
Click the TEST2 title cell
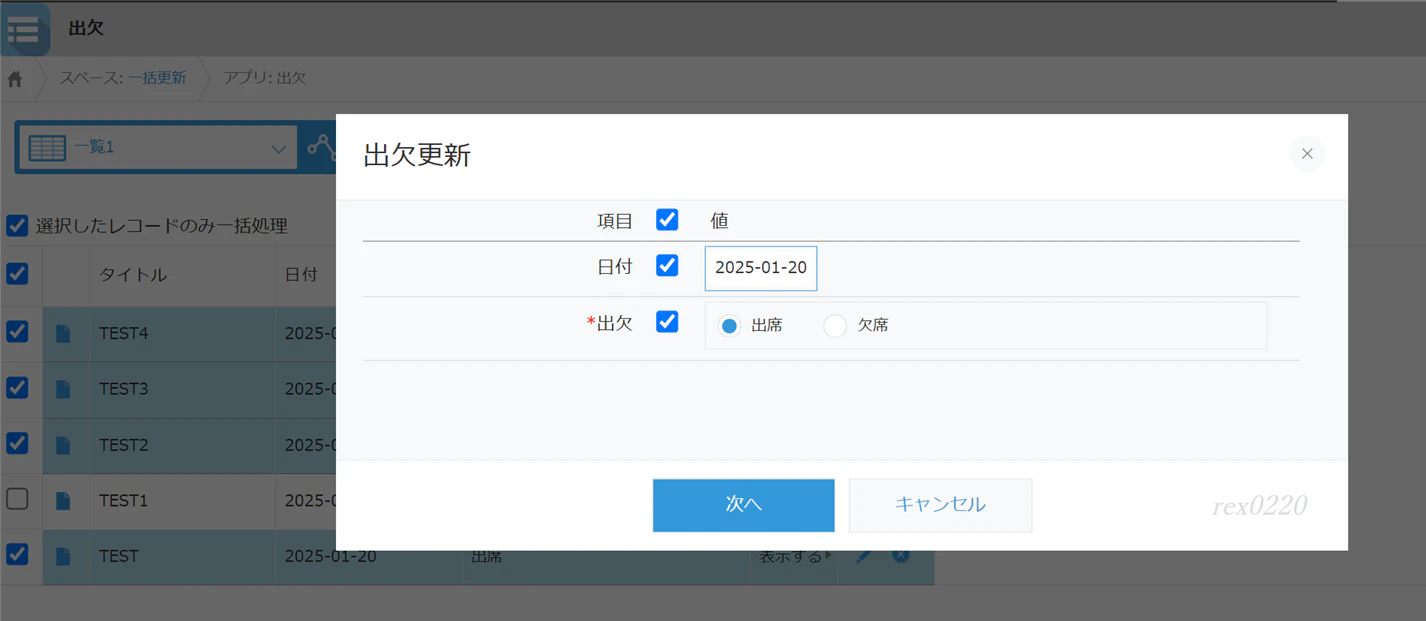click(183, 446)
